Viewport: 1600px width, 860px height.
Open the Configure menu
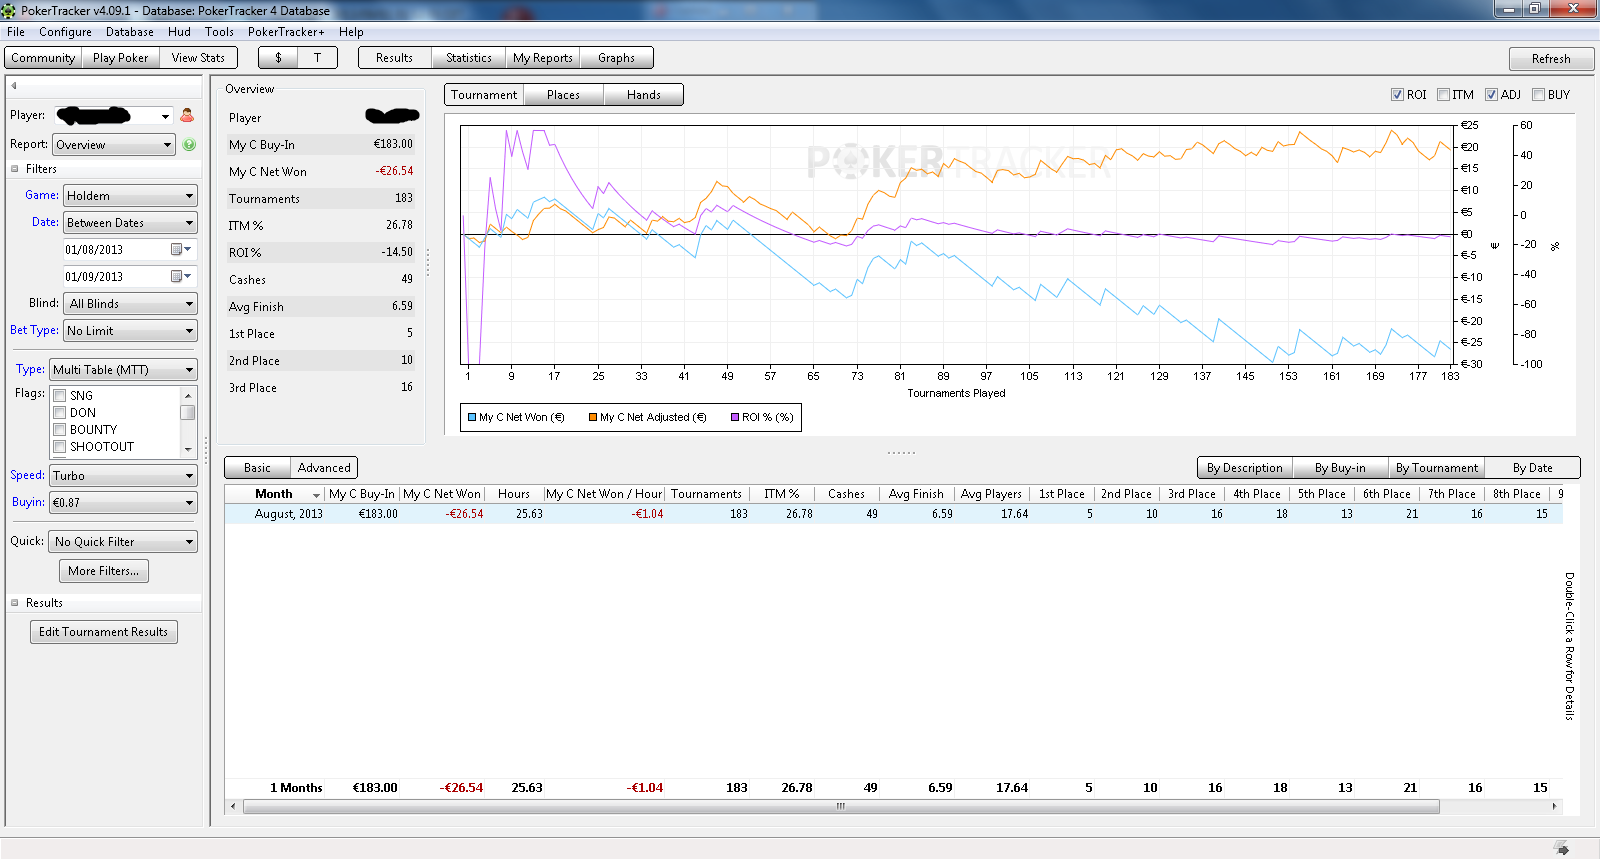tap(65, 32)
